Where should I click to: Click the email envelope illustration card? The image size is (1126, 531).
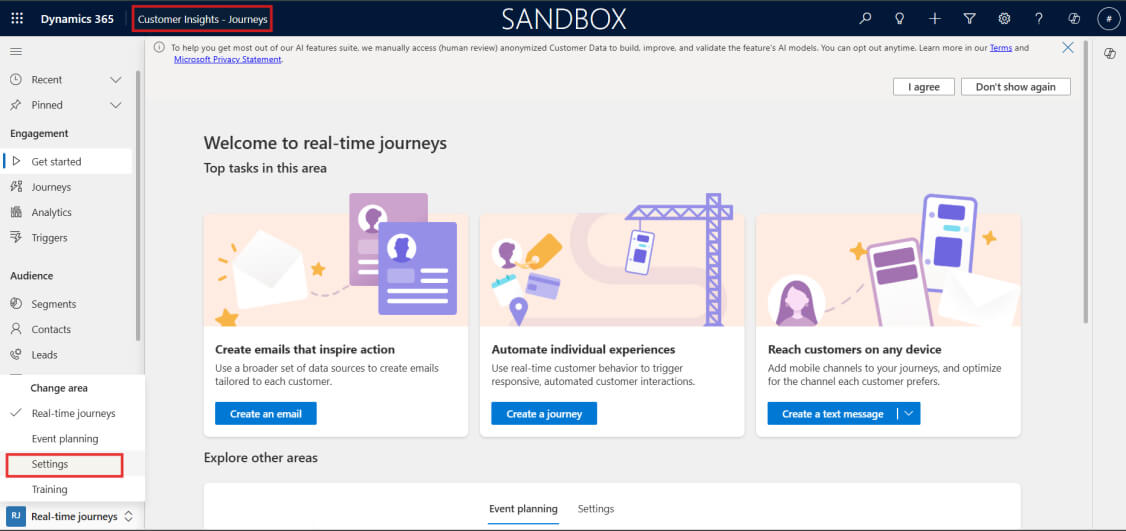point(335,259)
